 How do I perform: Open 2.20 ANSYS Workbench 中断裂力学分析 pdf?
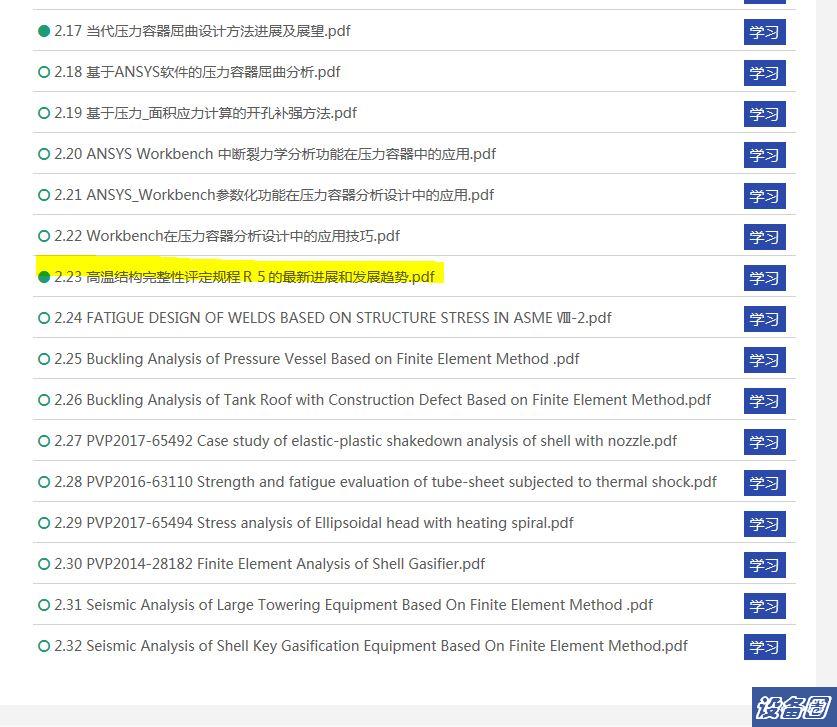pos(275,154)
